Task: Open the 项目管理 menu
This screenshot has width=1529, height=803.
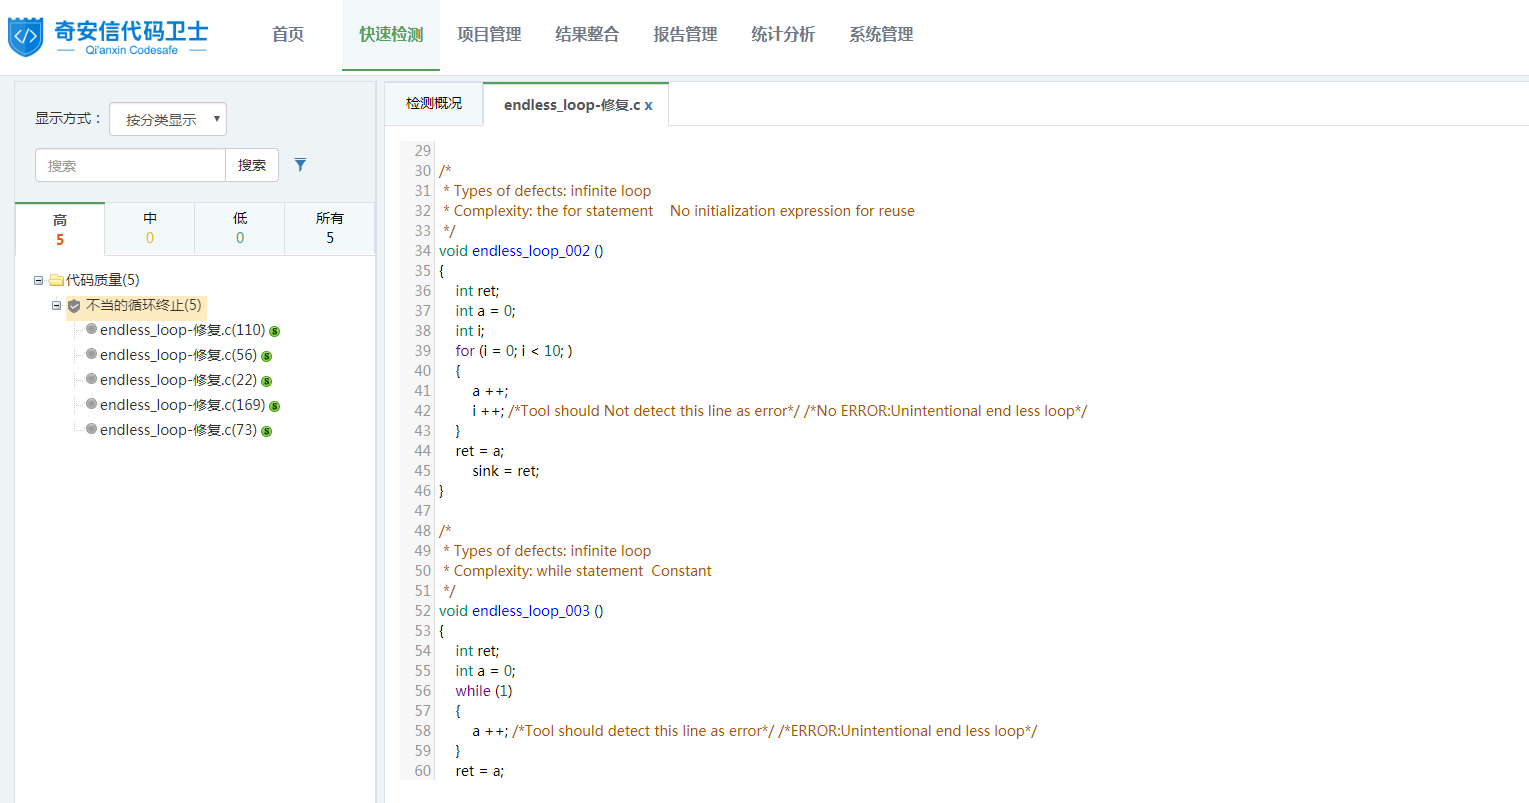Action: (489, 35)
